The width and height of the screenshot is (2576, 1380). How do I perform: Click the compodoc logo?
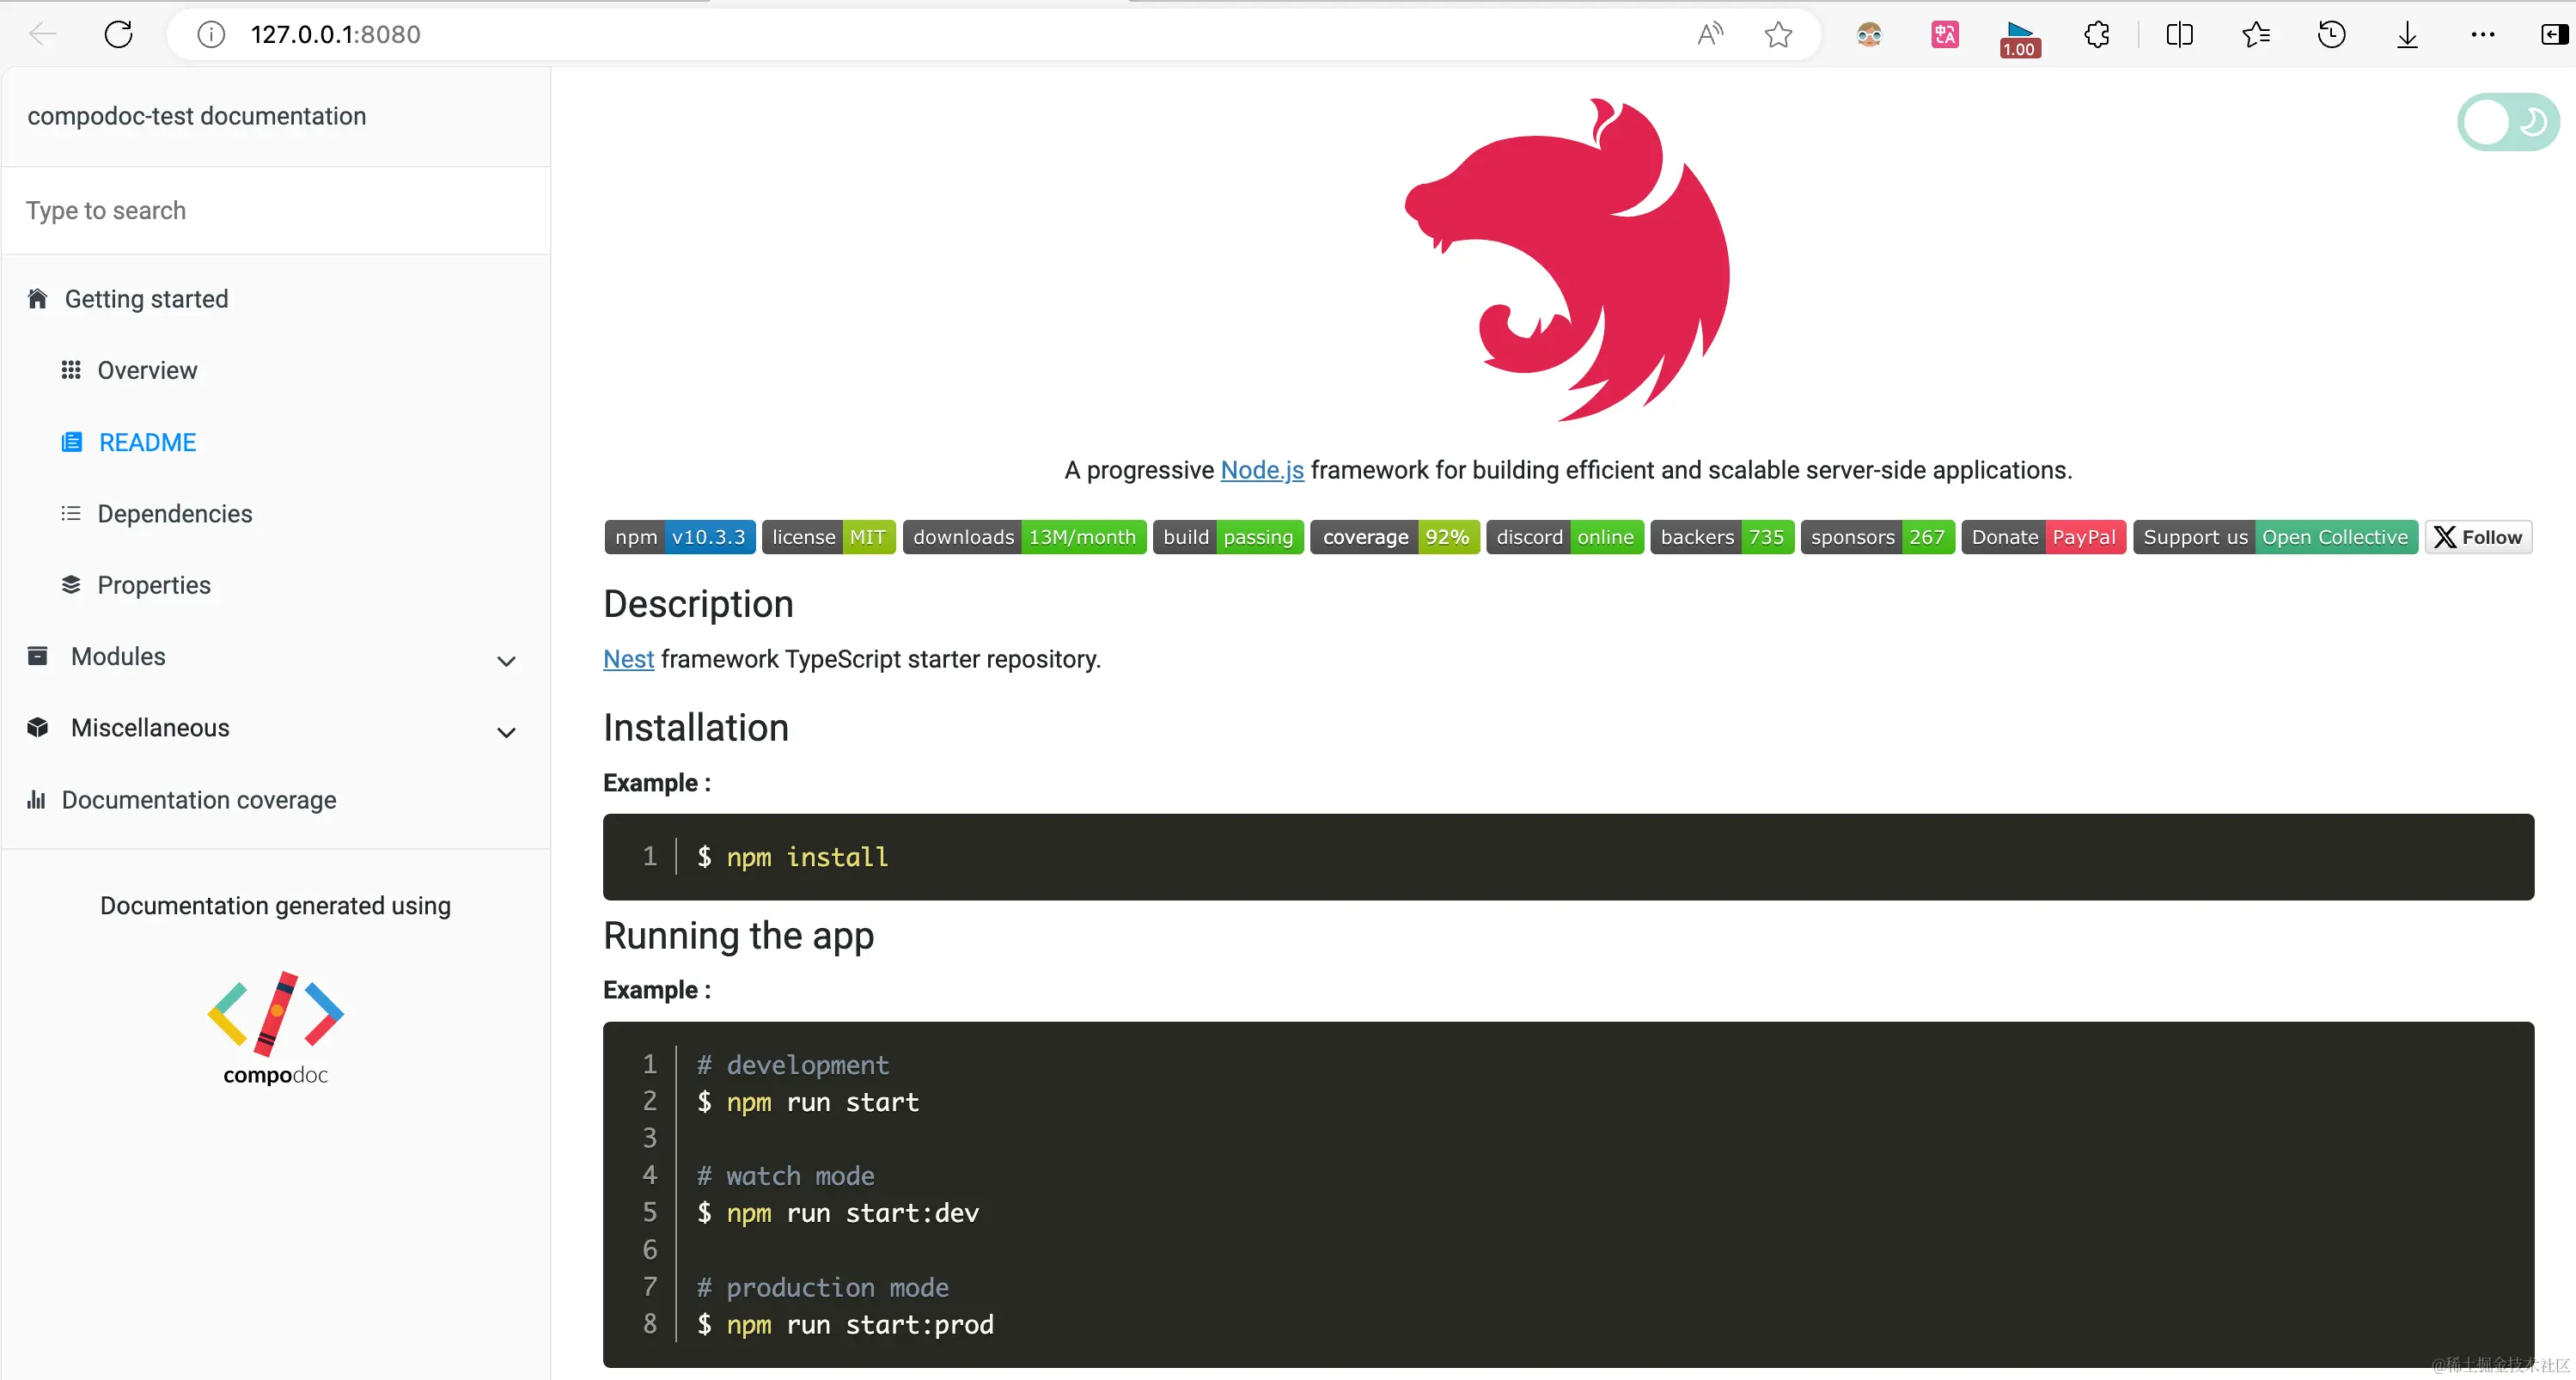click(x=275, y=1028)
